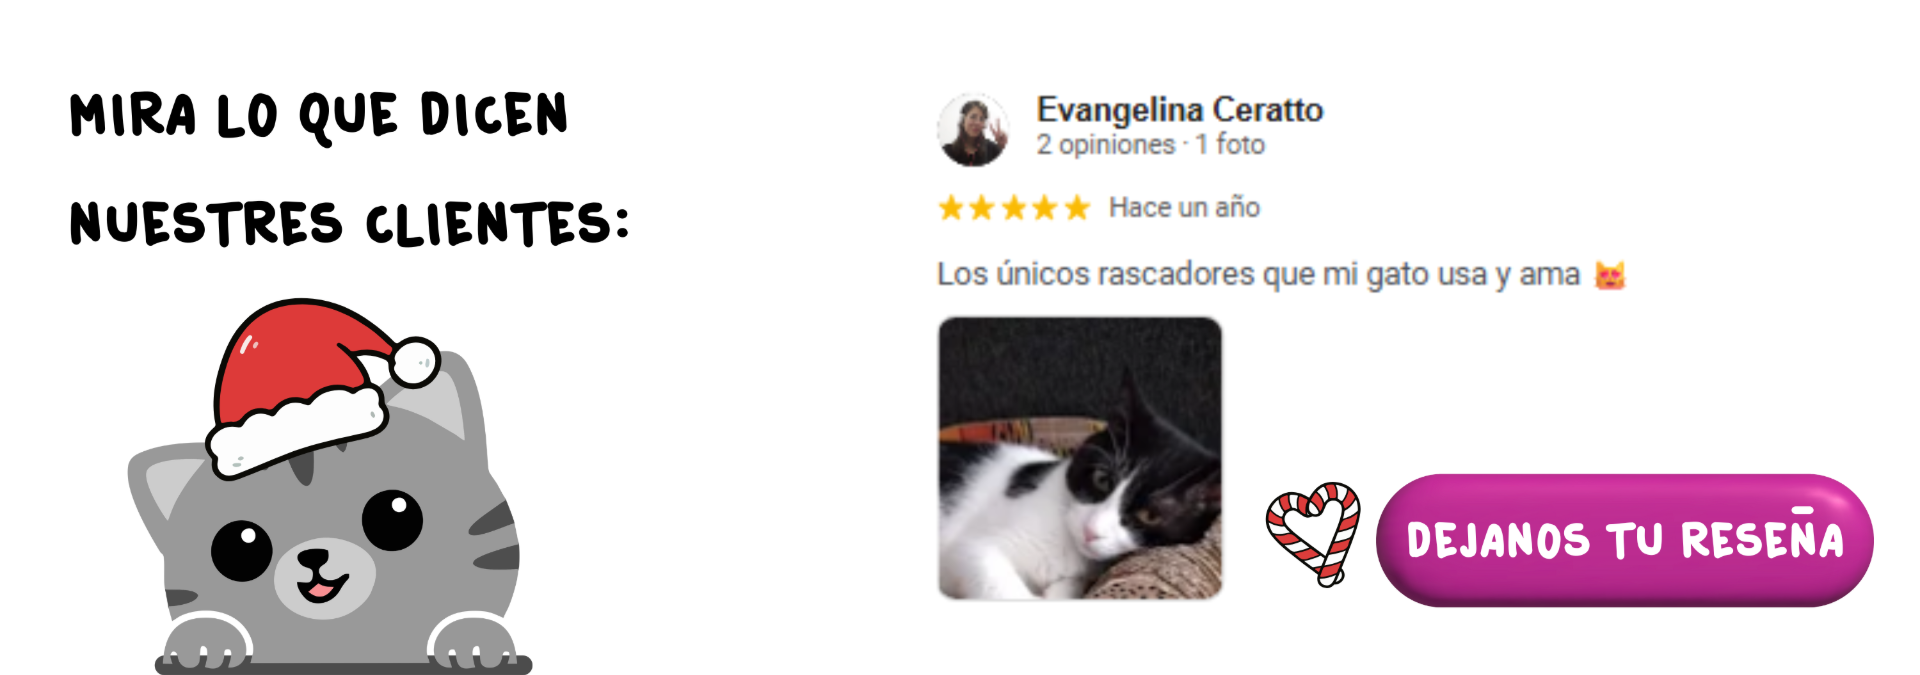Open Evangelina Ceratto's profile avatar
Viewport: 1920px width, 675px height.
(x=973, y=130)
